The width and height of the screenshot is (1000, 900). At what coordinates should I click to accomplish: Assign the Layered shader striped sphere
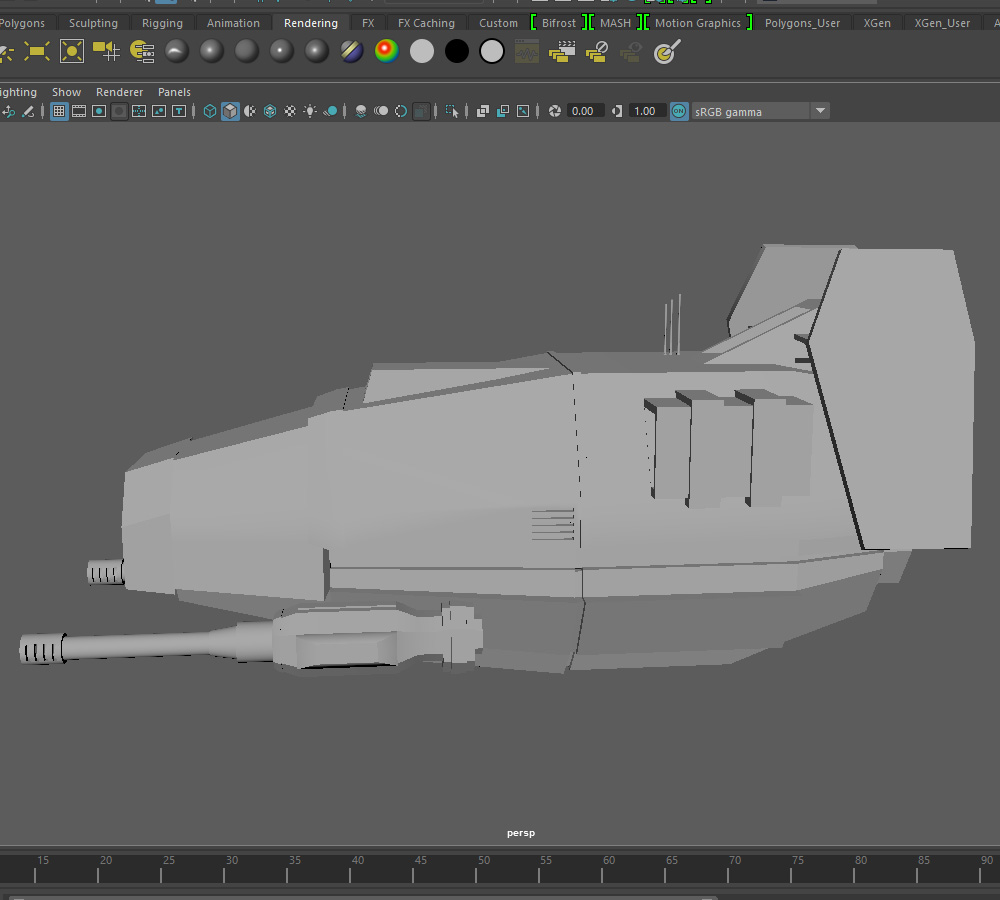[x=351, y=51]
